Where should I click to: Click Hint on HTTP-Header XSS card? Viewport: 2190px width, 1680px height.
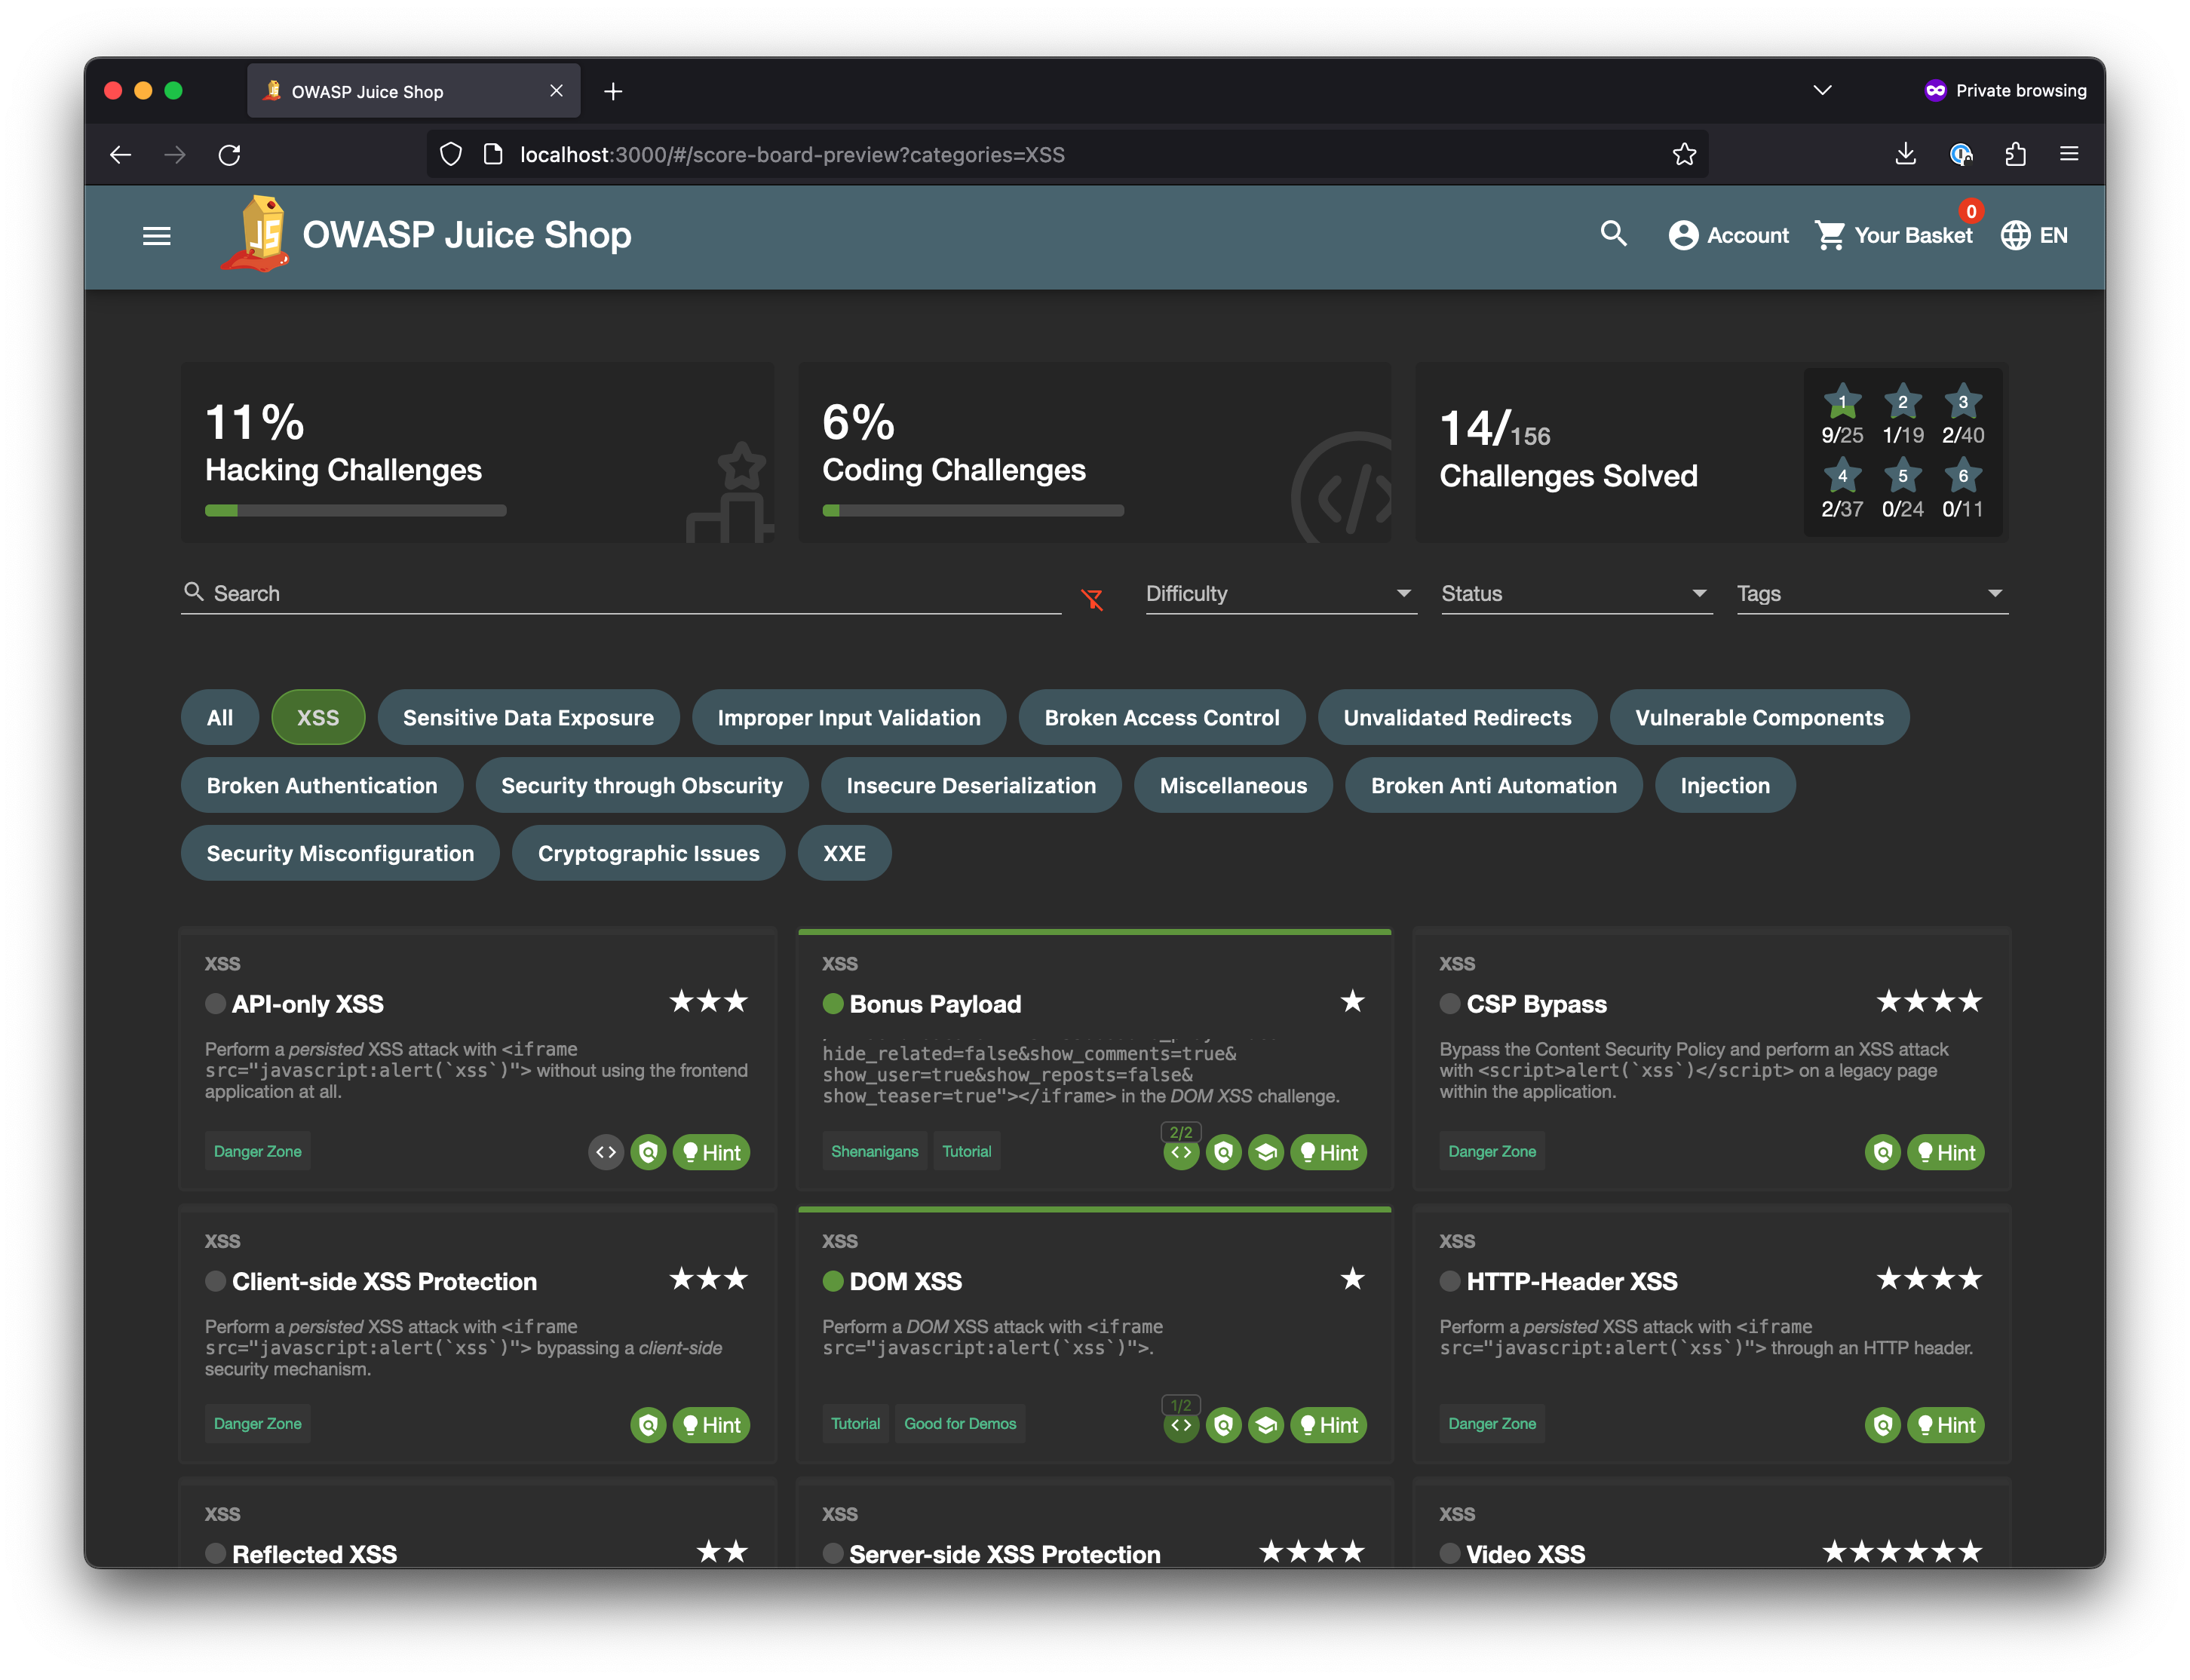pos(1945,1424)
